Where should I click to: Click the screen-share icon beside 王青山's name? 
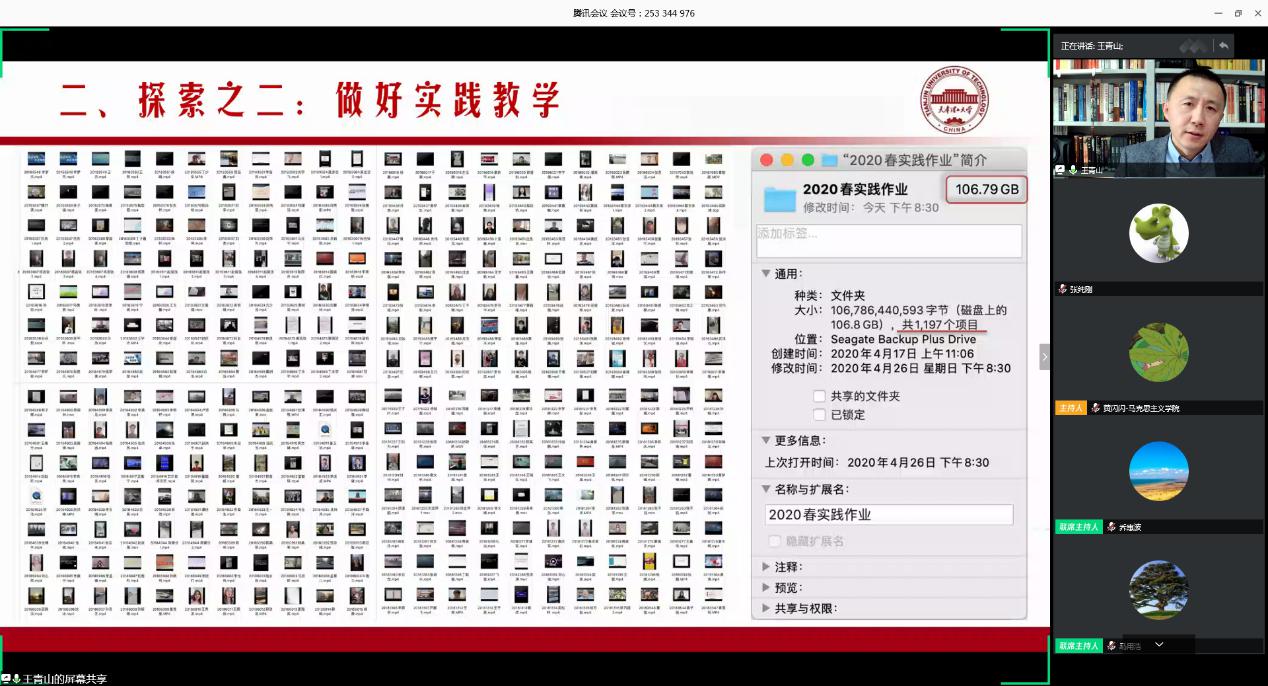tap(1060, 171)
